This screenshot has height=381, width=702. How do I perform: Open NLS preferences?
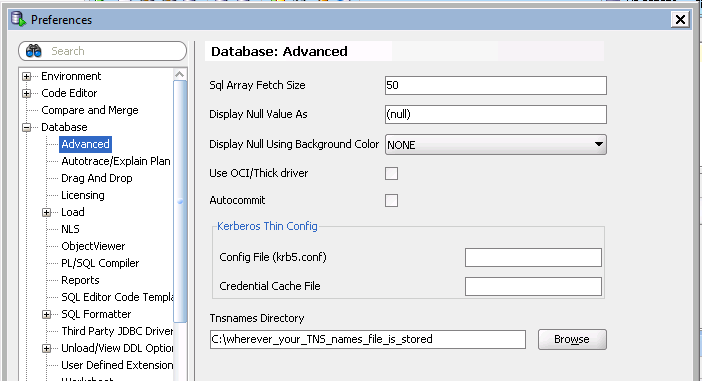point(70,229)
